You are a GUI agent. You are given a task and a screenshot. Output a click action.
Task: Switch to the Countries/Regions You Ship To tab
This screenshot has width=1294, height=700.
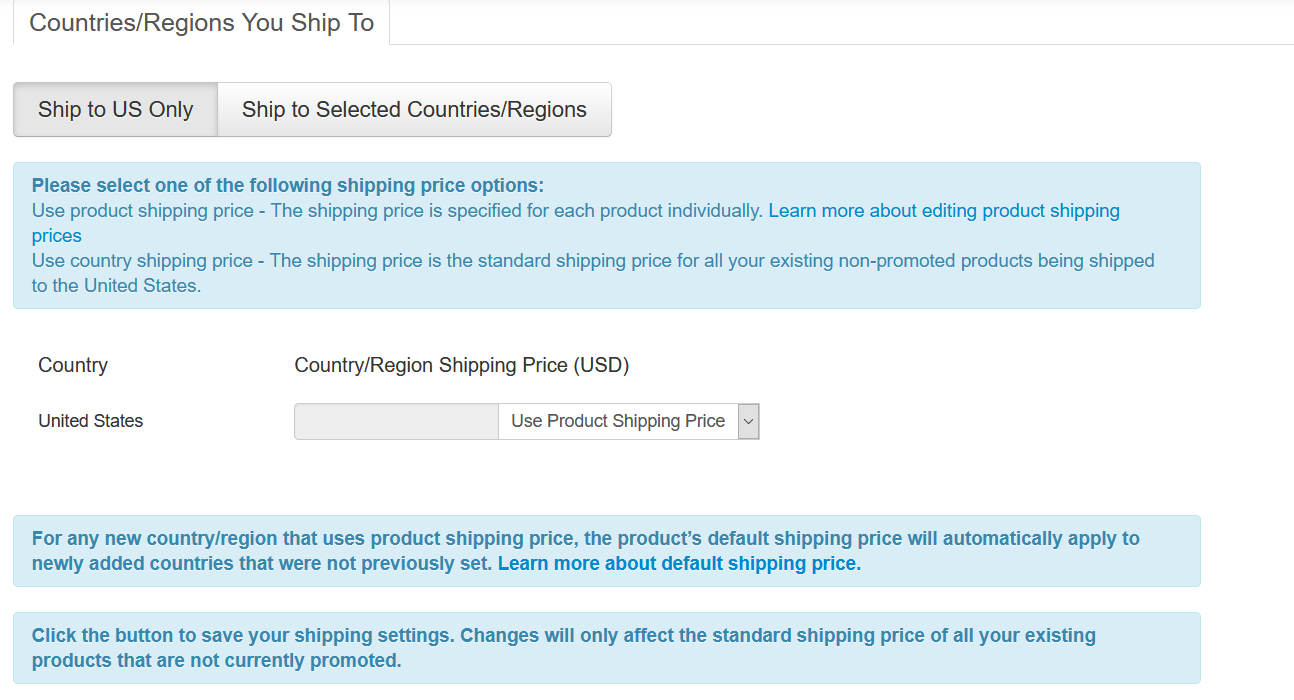point(201,22)
